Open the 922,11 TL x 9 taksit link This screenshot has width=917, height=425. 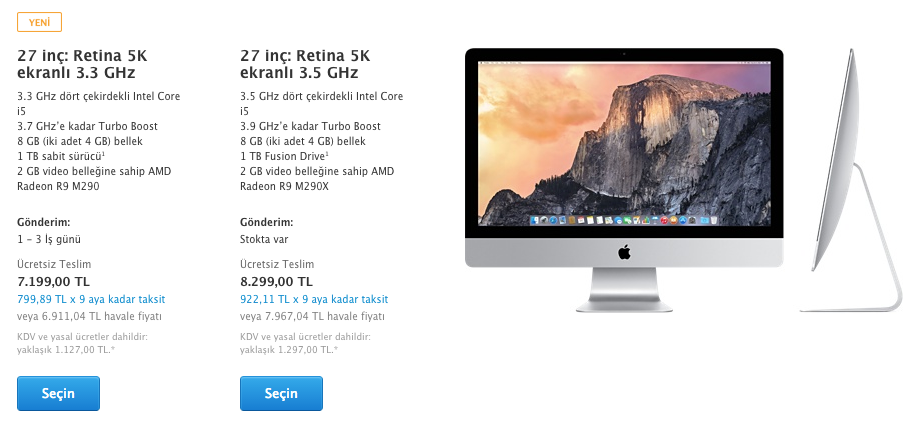[x=314, y=299]
